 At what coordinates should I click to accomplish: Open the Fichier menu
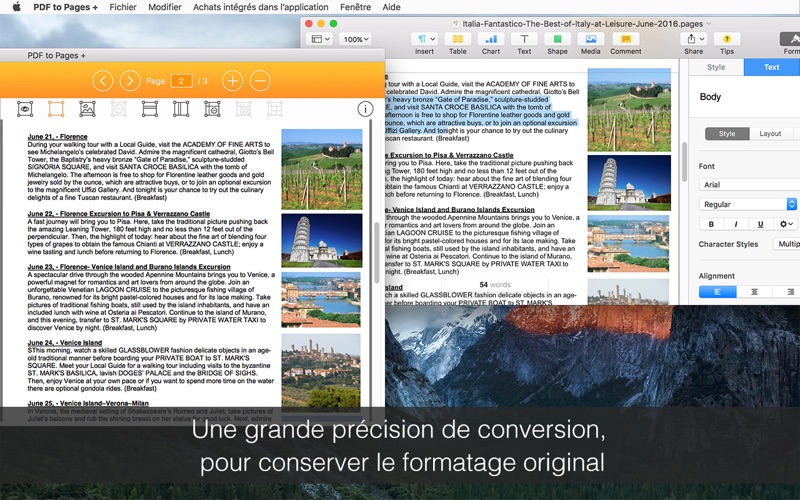coord(123,7)
